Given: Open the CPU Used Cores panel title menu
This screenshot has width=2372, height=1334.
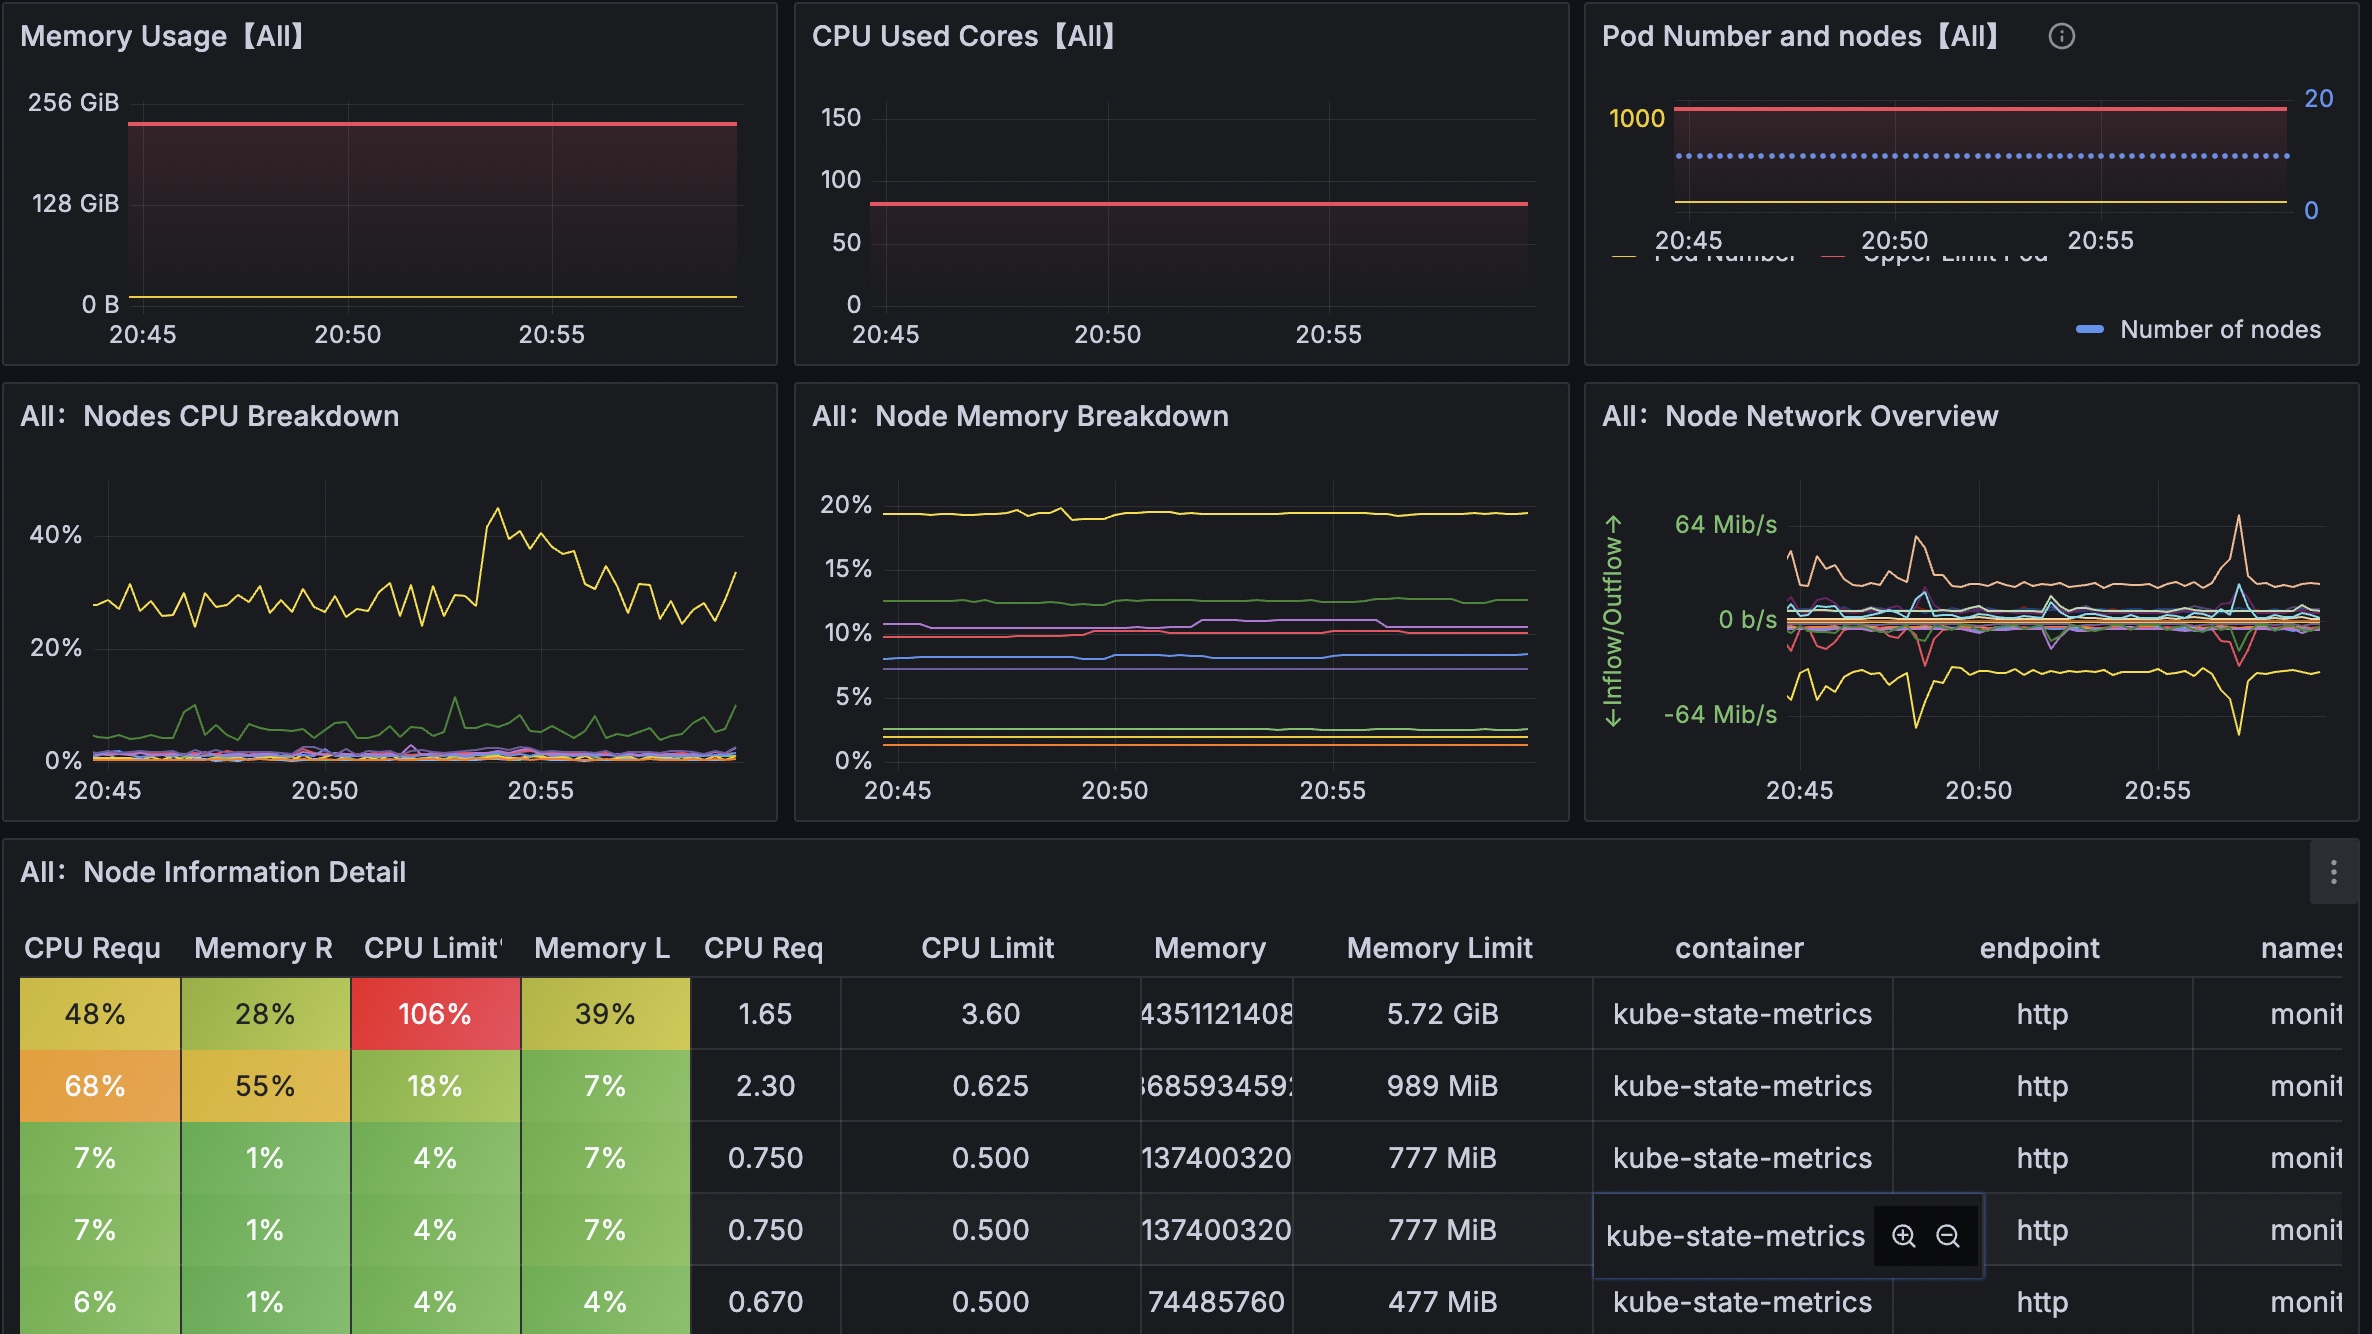Looking at the screenshot, I should 960,36.
